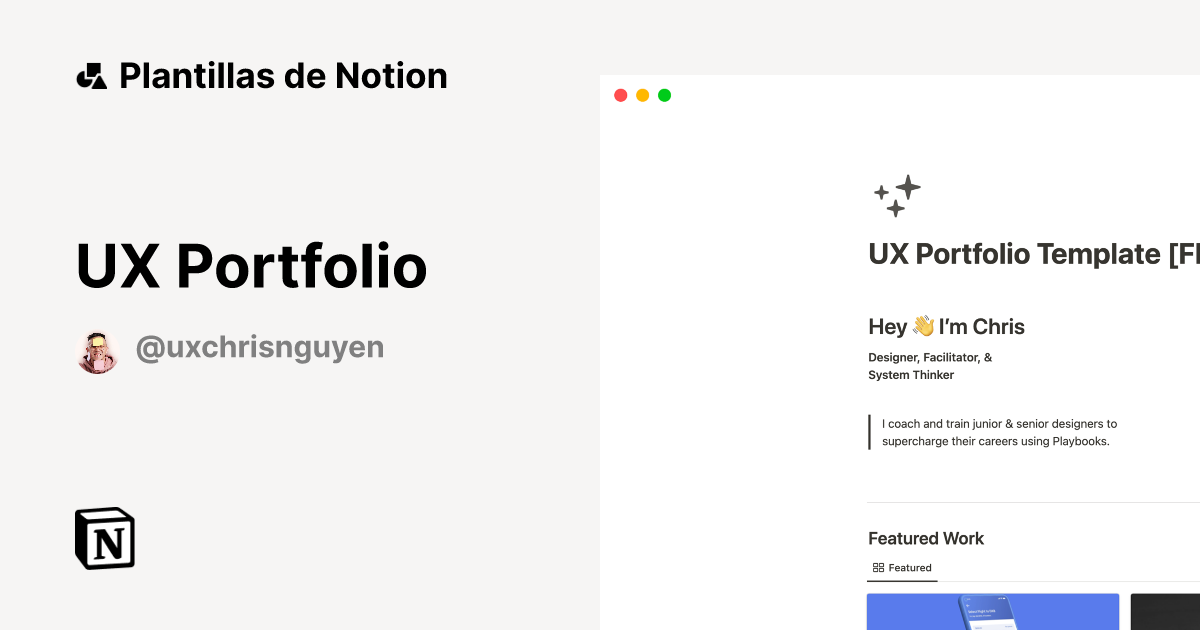Click the Notion 'N' logo icon

pyautogui.click(x=104, y=538)
